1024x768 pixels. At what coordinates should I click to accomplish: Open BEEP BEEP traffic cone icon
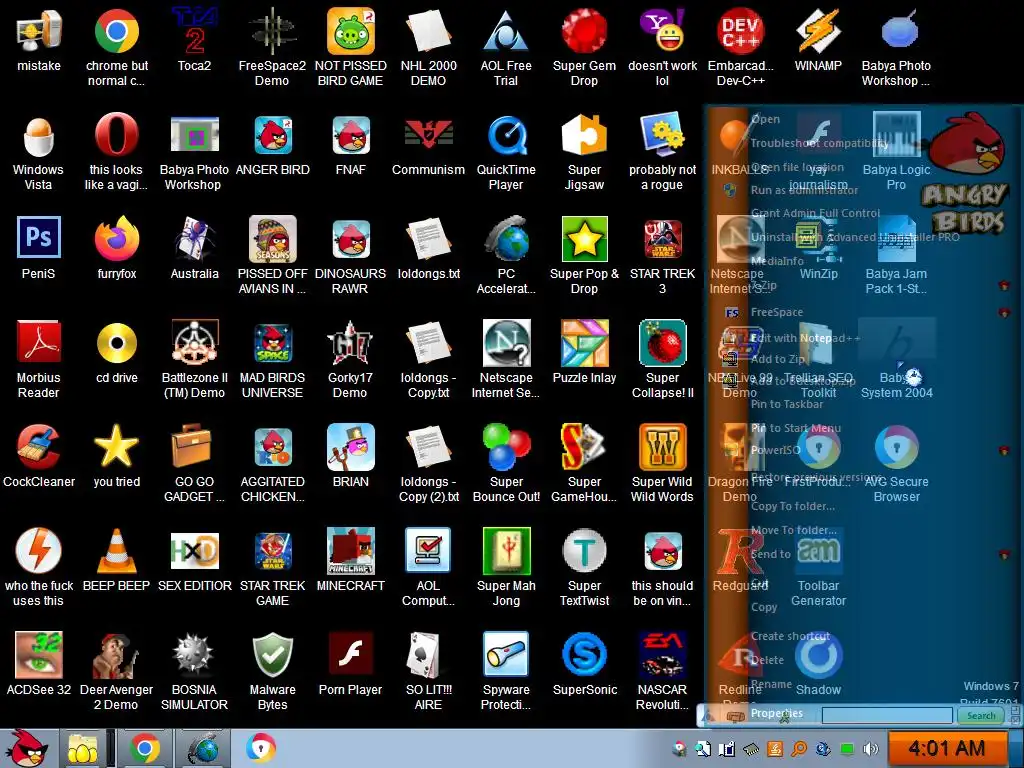116,551
